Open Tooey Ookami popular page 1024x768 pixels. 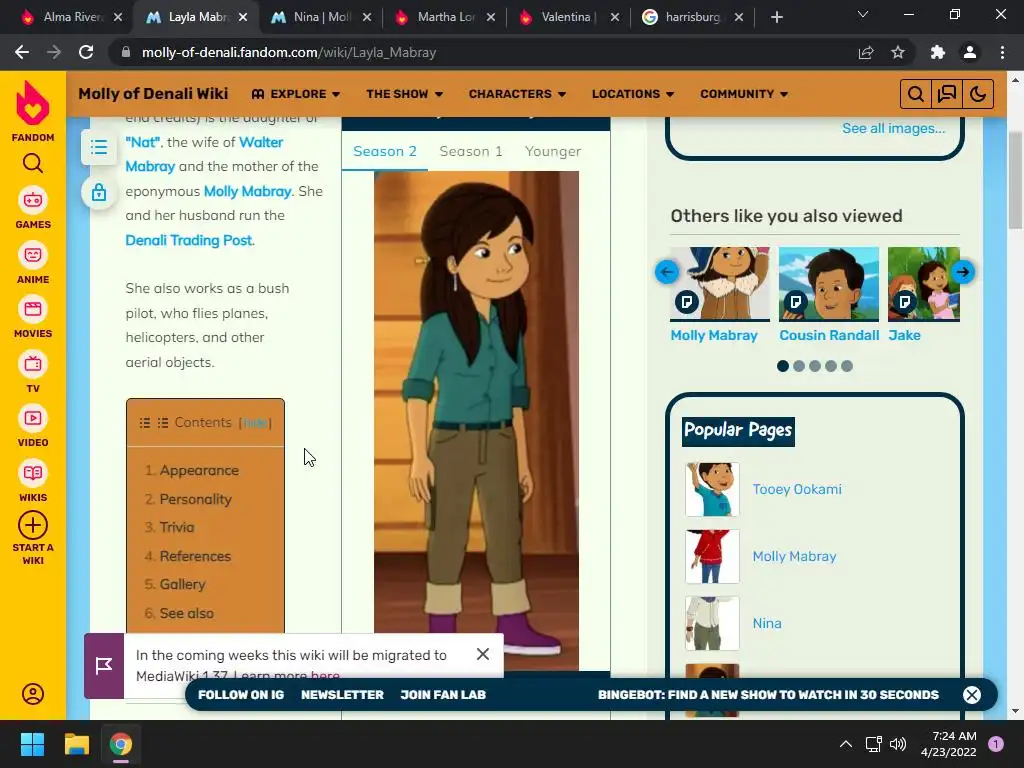[x=797, y=489]
